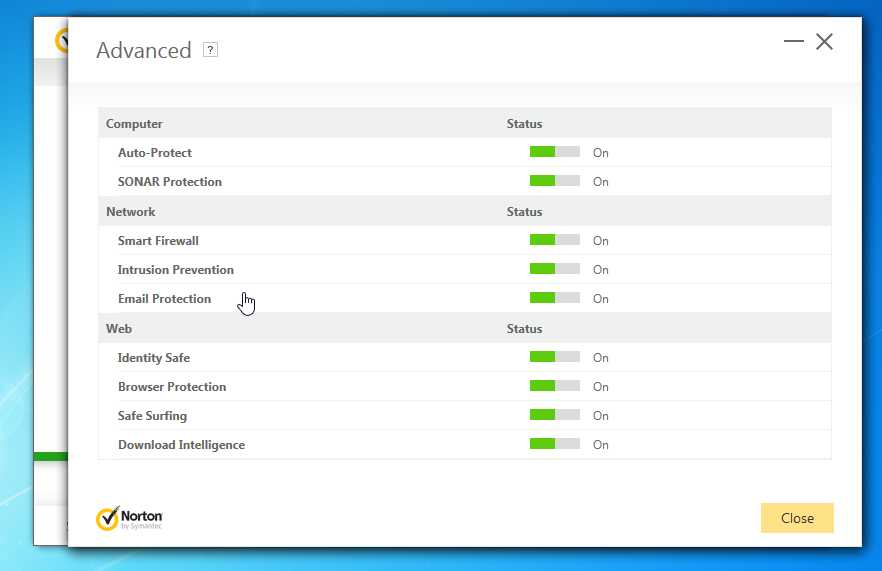This screenshot has height=571, width=882.
Task: Disable the Identity Safe toggle
Action: pyautogui.click(x=554, y=358)
